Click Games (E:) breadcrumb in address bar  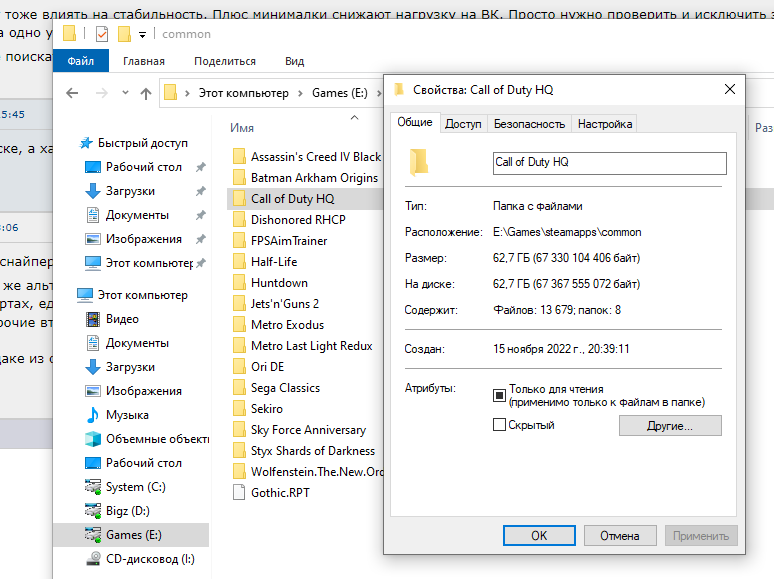pos(340,93)
